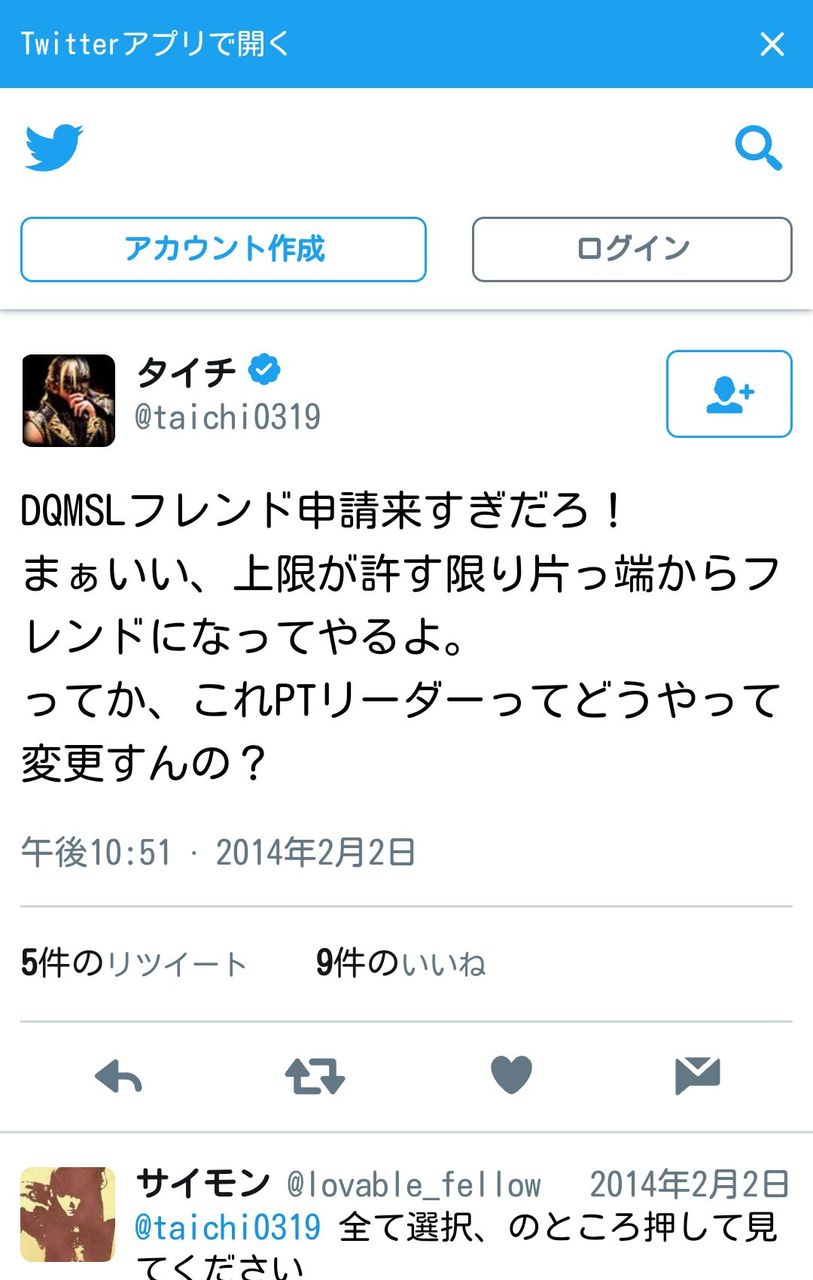View 5件のリツイート list
813x1280 pixels.
coord(134,964)
